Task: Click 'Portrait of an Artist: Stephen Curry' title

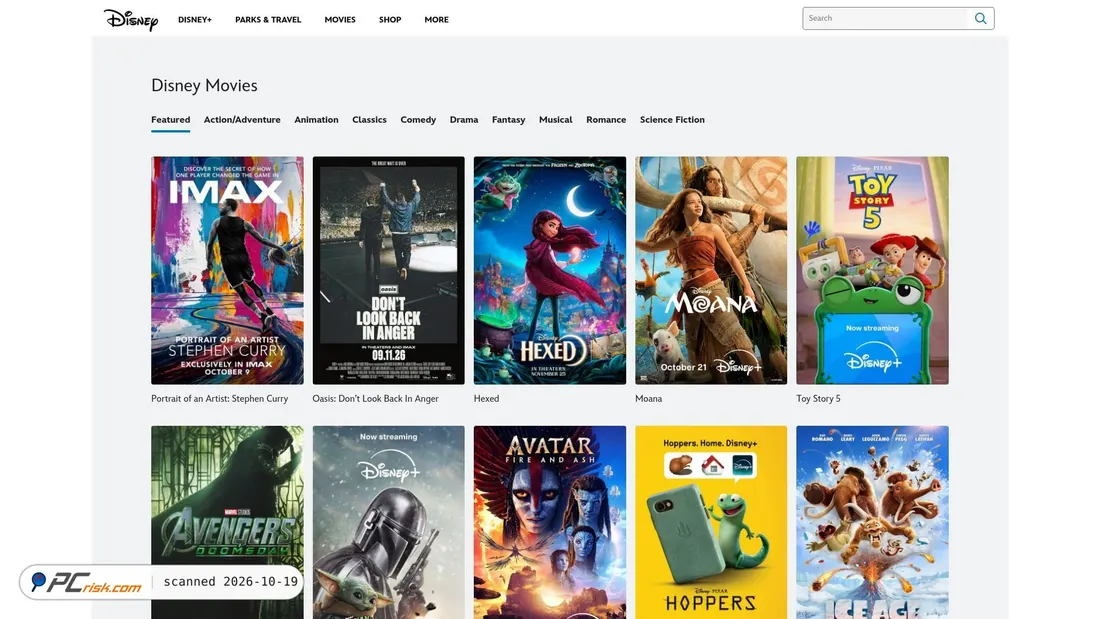Action: pos(220,399)
